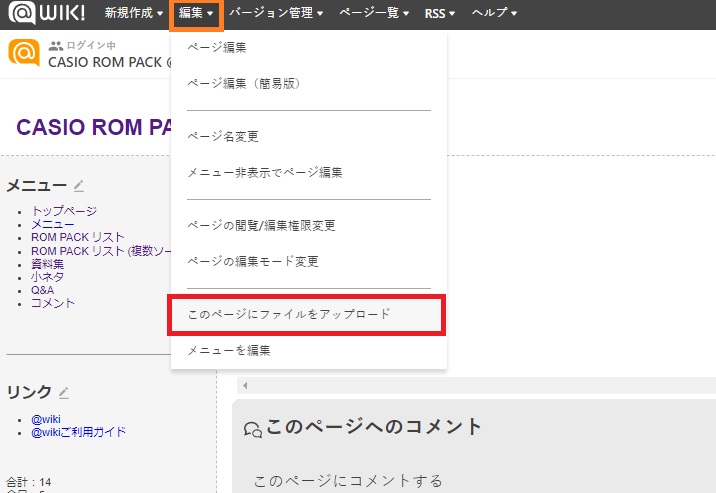Open the 編集 dropdown menu
This screenshot has height=493, width=716.
pos(196,13)
